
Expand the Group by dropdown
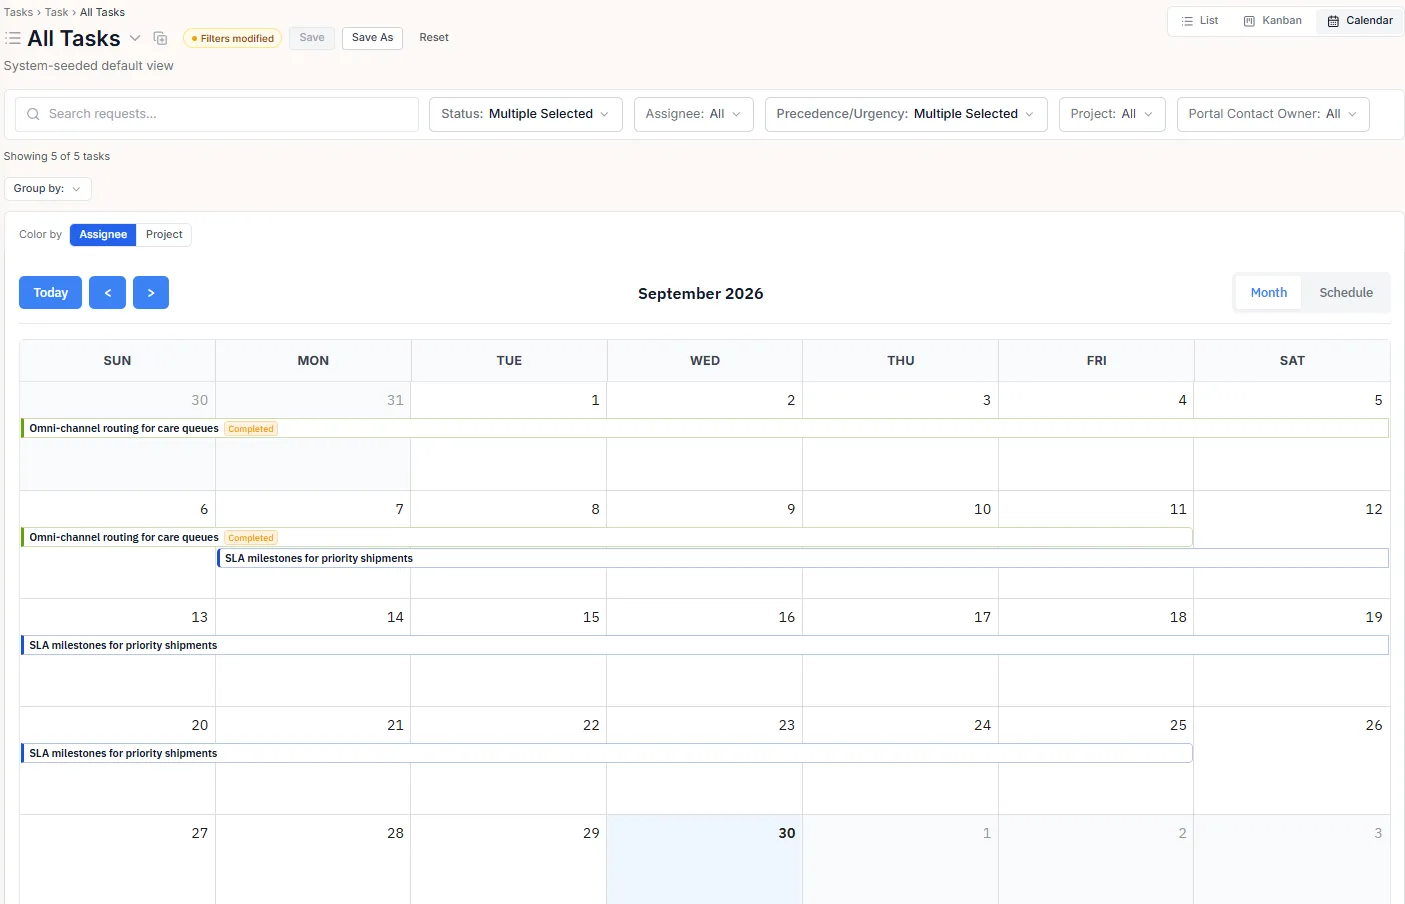point(48,189)
